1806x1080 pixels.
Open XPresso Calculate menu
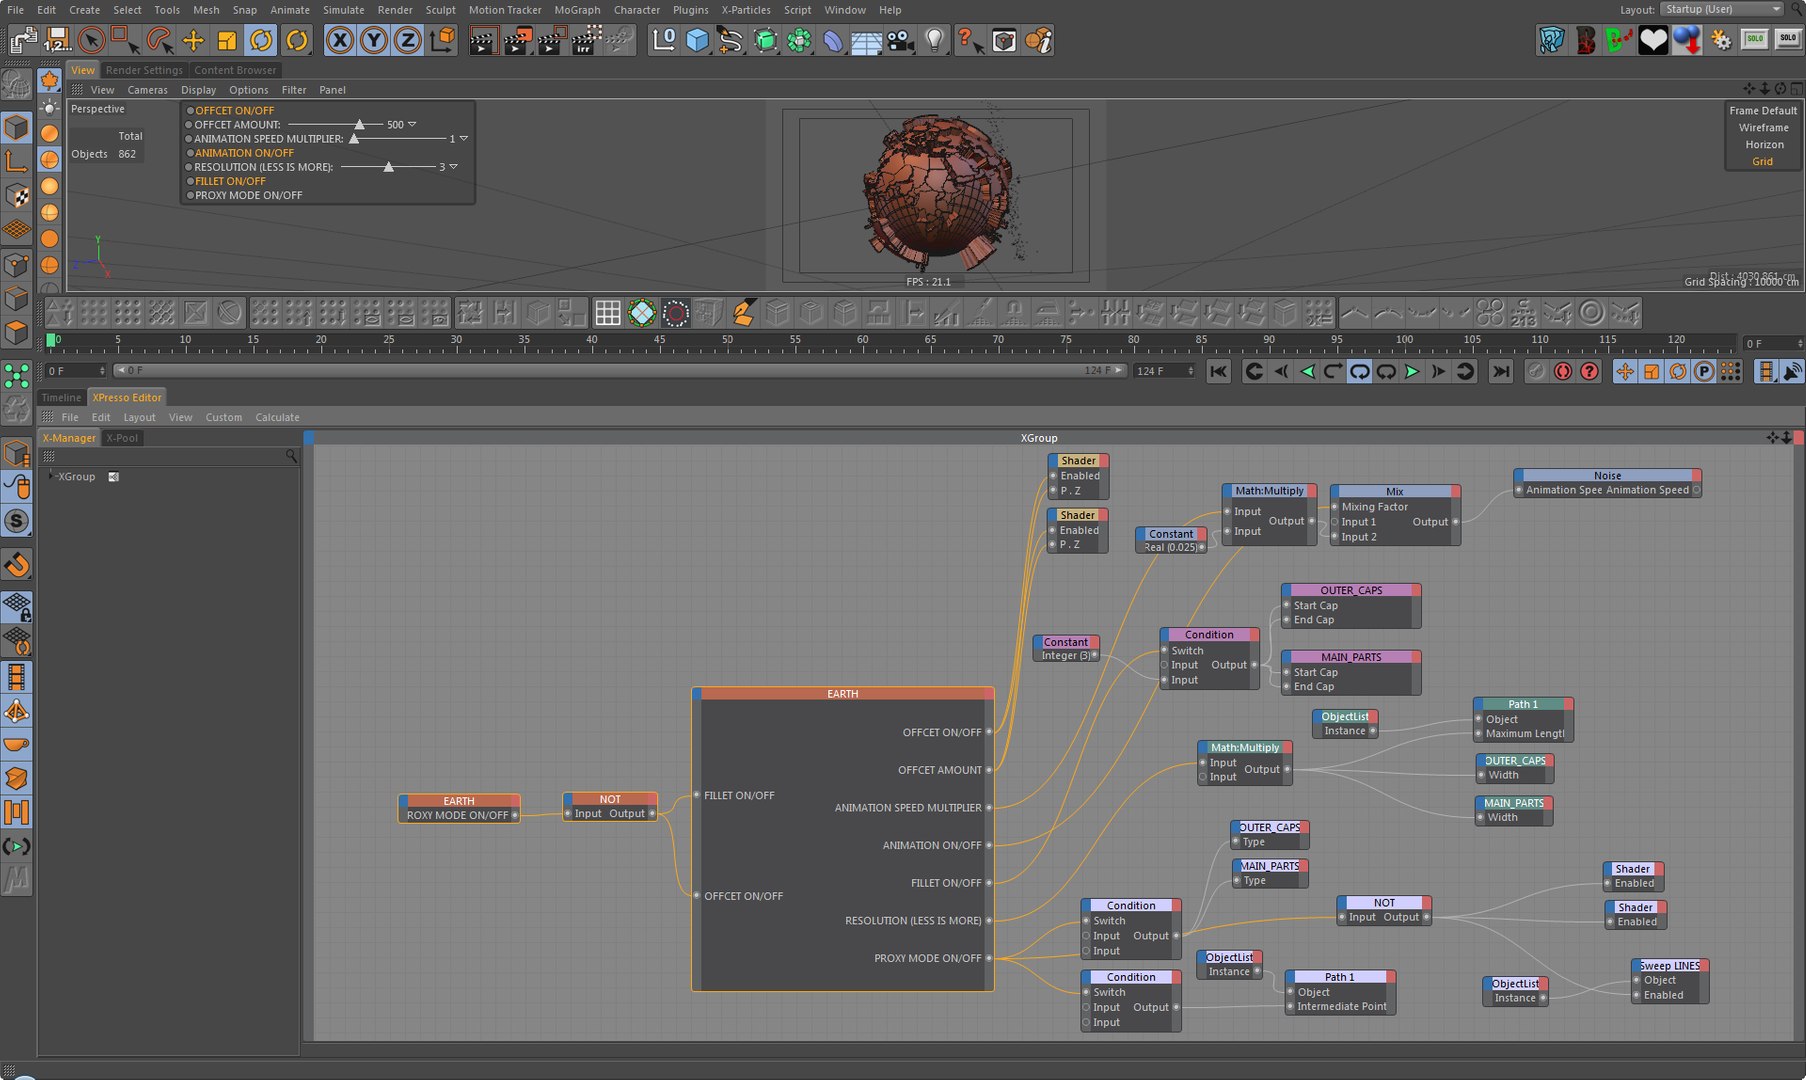point(277,417)
